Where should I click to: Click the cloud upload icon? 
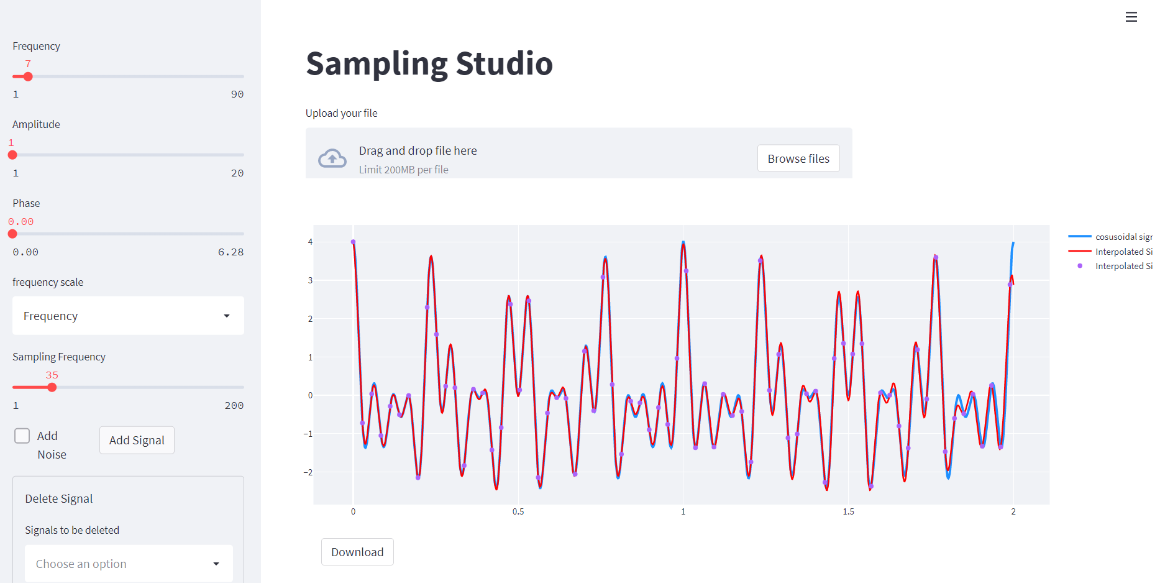point(331,157)
